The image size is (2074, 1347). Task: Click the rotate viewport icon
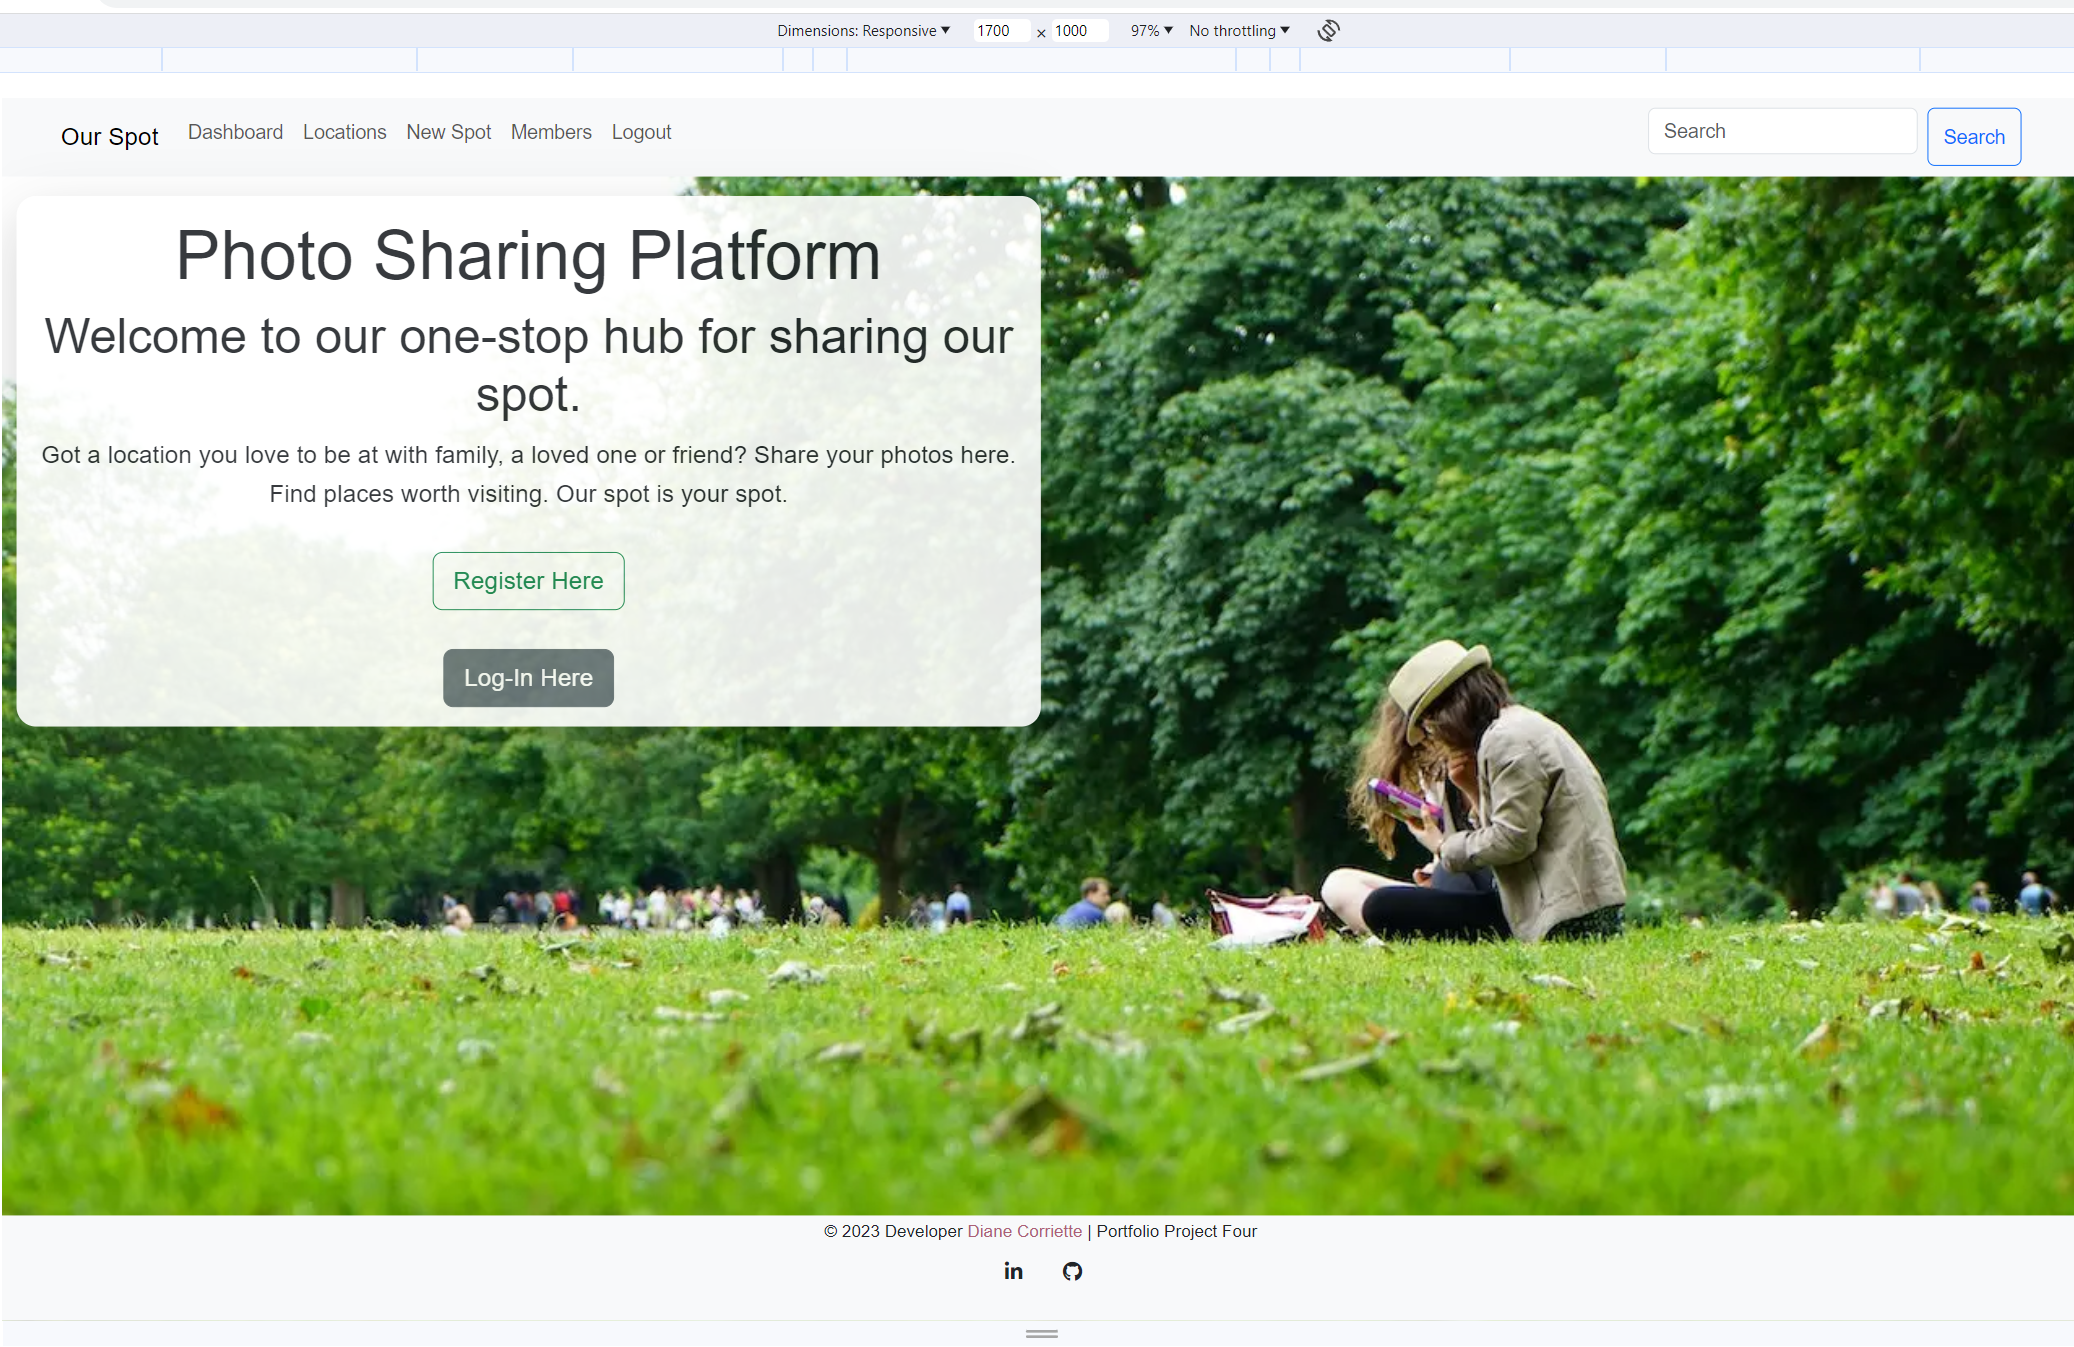1328,31
